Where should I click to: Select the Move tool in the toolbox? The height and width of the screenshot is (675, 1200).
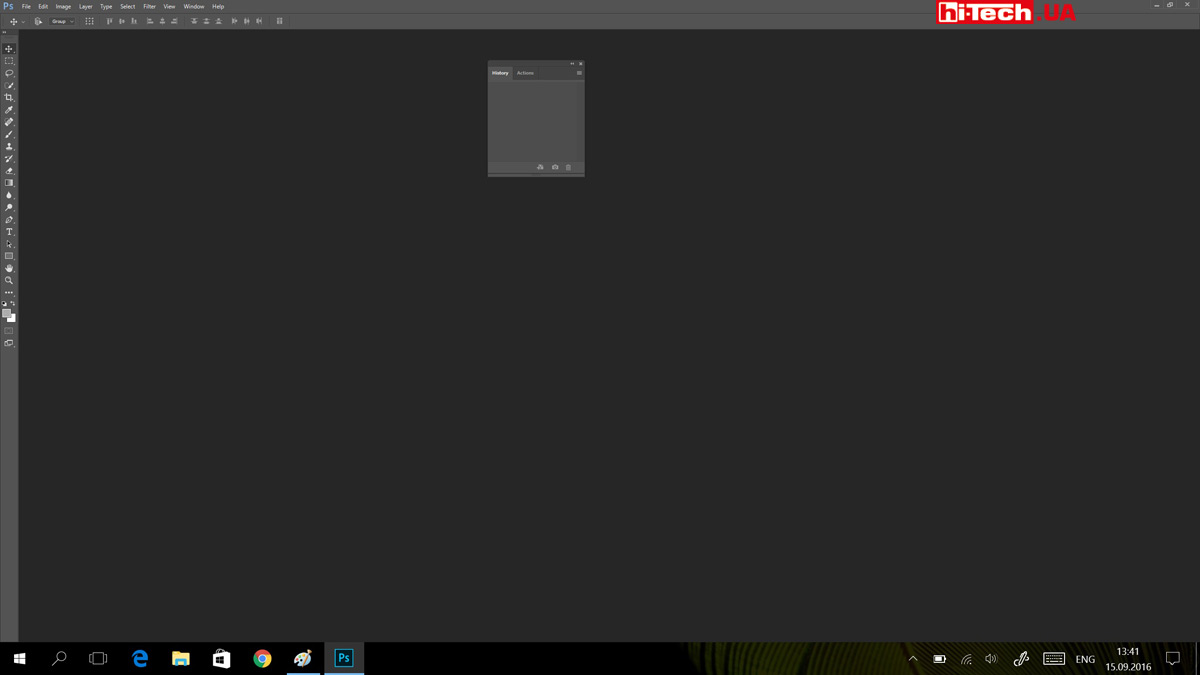pos(9,49)
